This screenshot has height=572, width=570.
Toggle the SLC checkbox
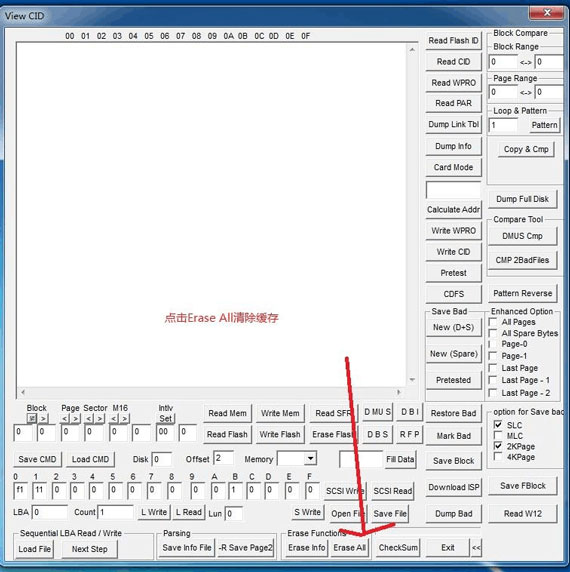(x=498, y=425)
